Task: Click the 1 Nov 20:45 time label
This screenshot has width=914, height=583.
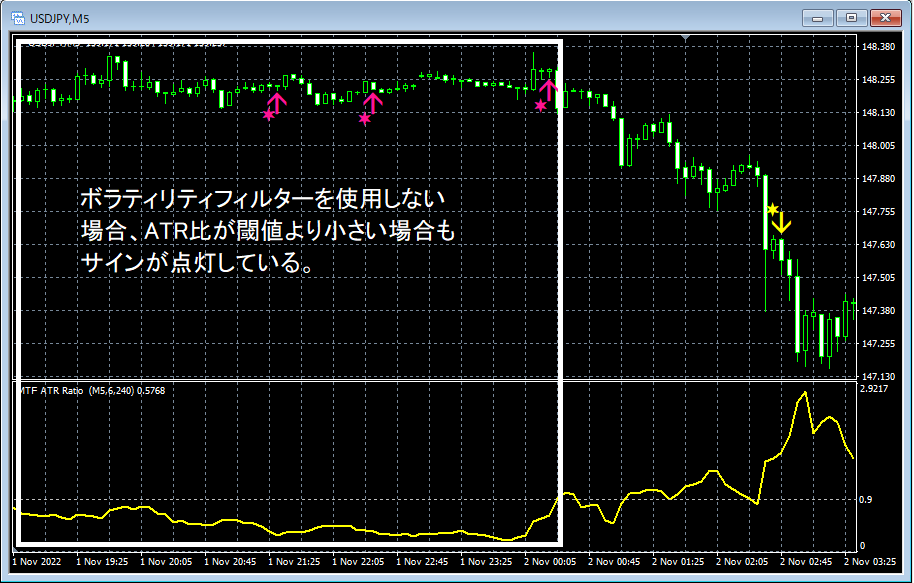Action: point(230,561)
